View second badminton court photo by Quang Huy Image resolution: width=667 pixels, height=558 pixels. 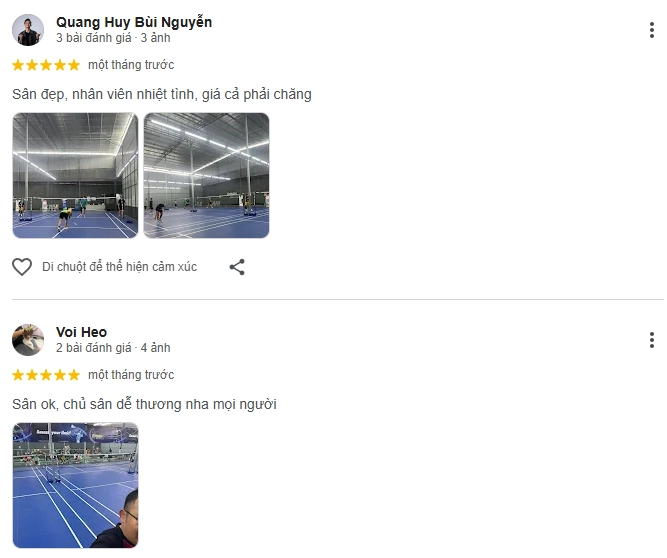pyautogui.click(x=206, y=176)
